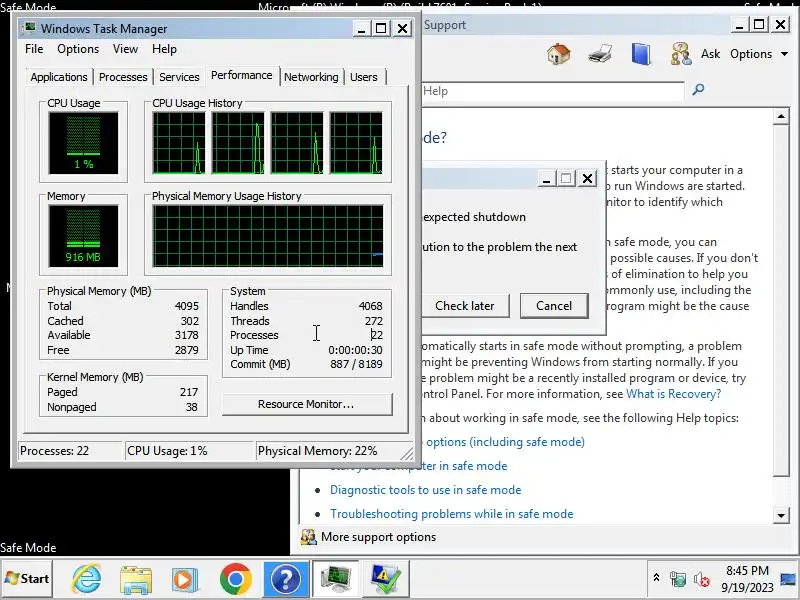The image size is (800, 600).
Task: Select Help and Support taskbar button
Action: click(x=286, y=579)
